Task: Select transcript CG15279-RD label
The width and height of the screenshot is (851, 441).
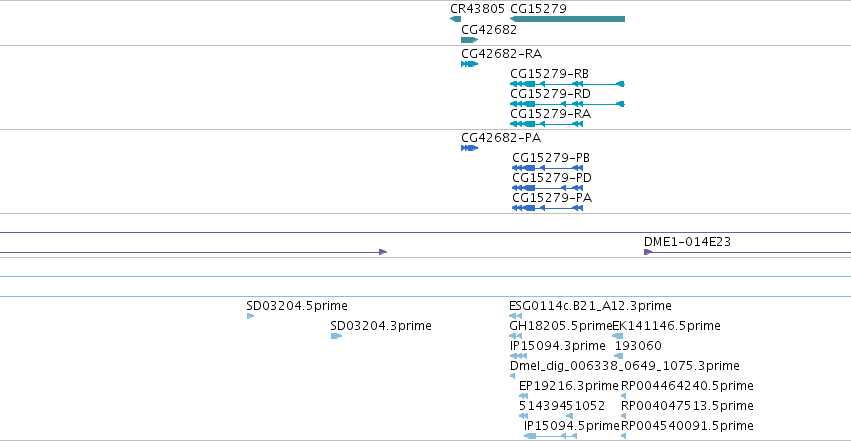Action: point(550,94)
